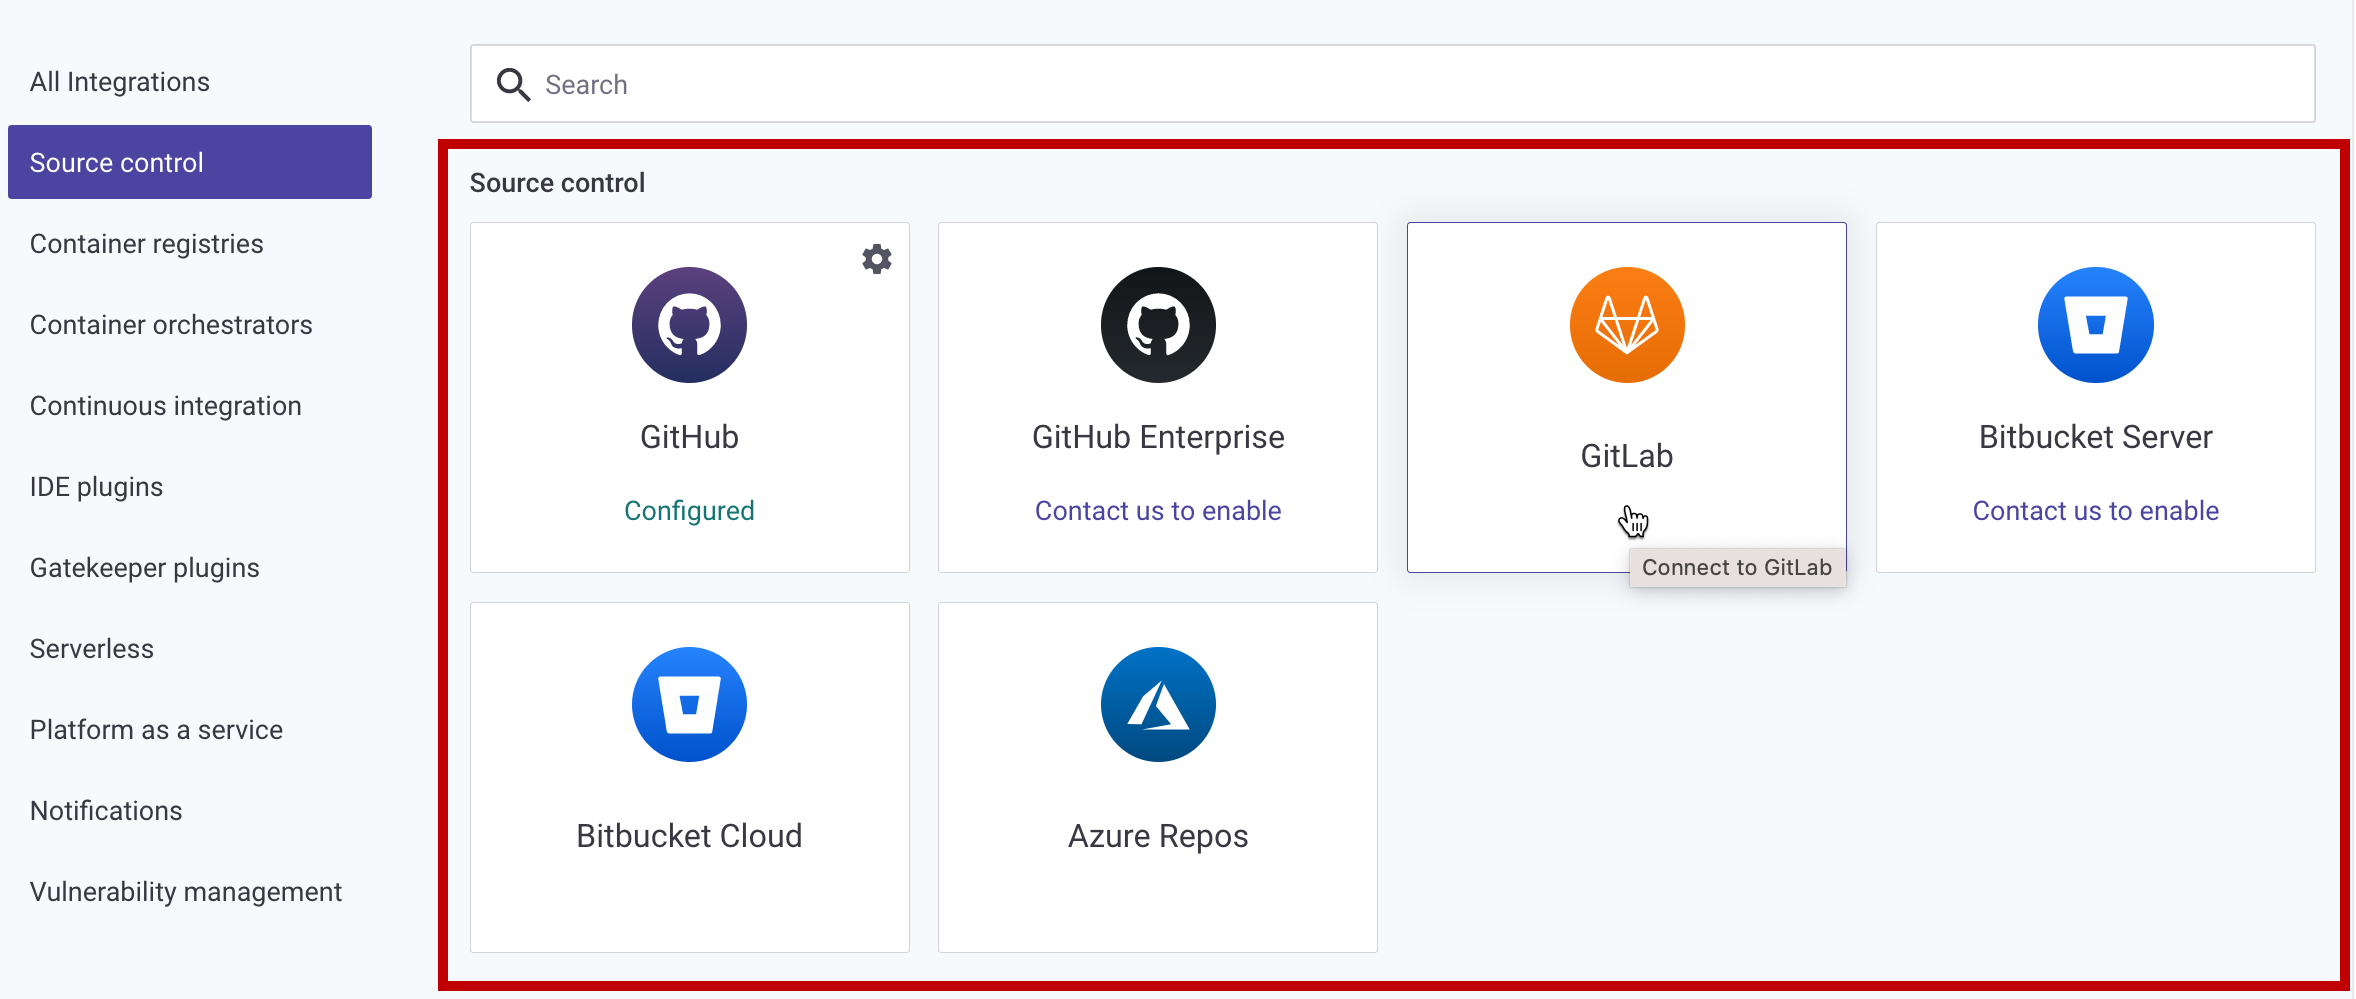Viewport: 2356px width, 999px height.
Task: Click the search magnifier icon
Action: pos(513,85)
